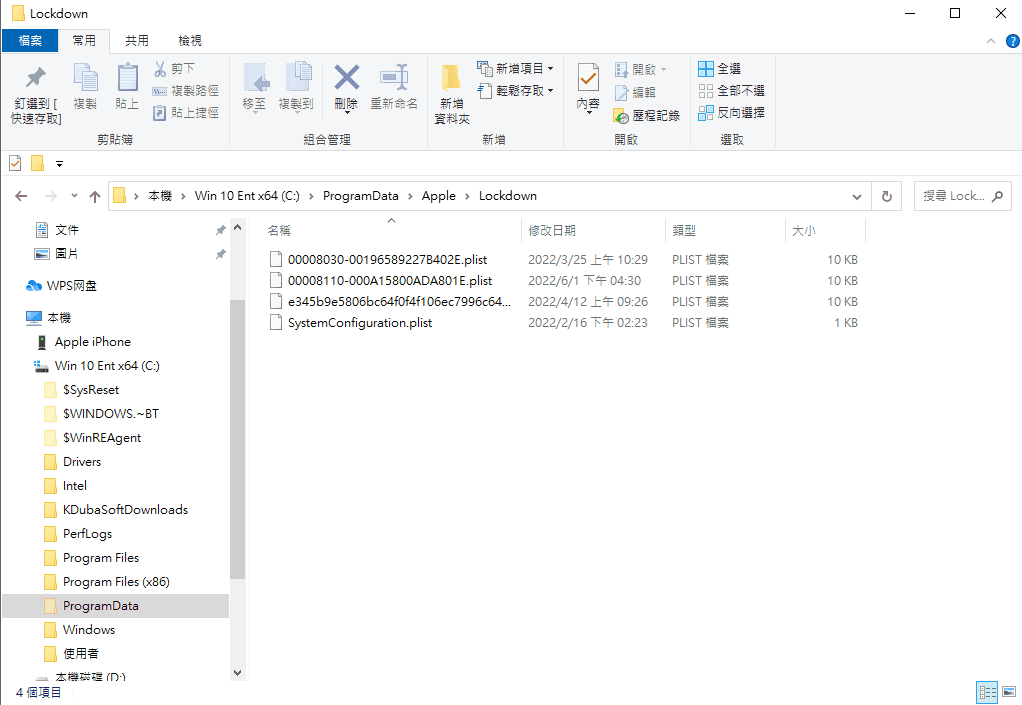Switch to the 共用 ribbon tab
1022x705 pixels.
(137, 41)
